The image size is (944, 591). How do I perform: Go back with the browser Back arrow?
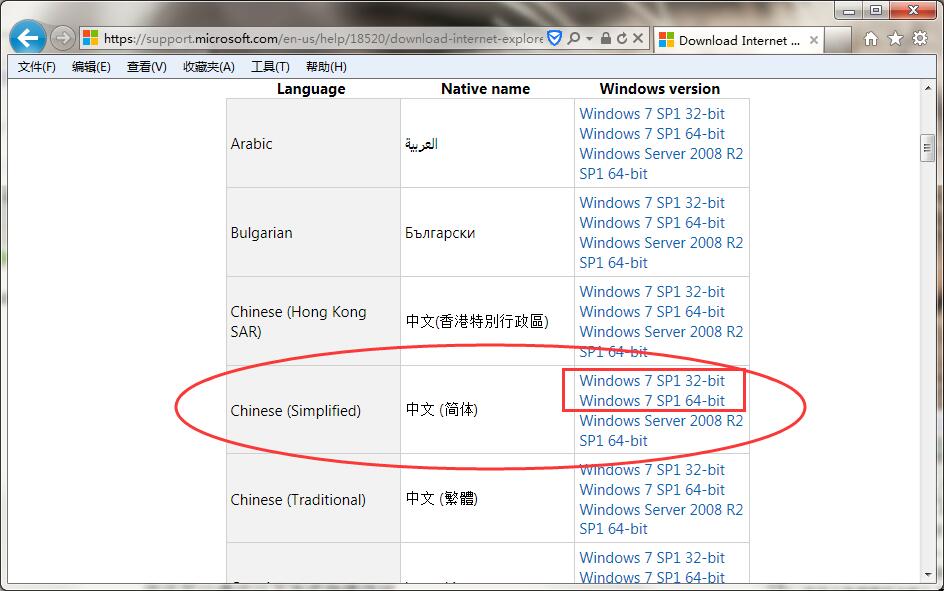pos(28,38)
